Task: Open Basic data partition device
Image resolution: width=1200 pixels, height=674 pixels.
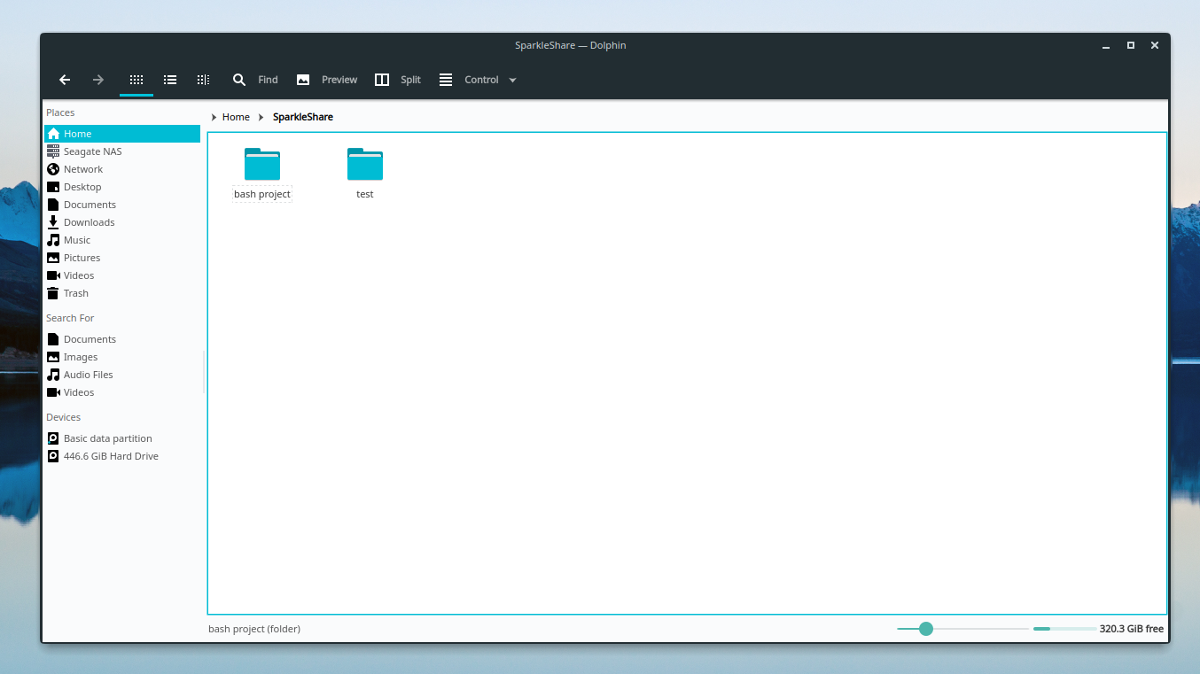Action: (x=122, y=438)
